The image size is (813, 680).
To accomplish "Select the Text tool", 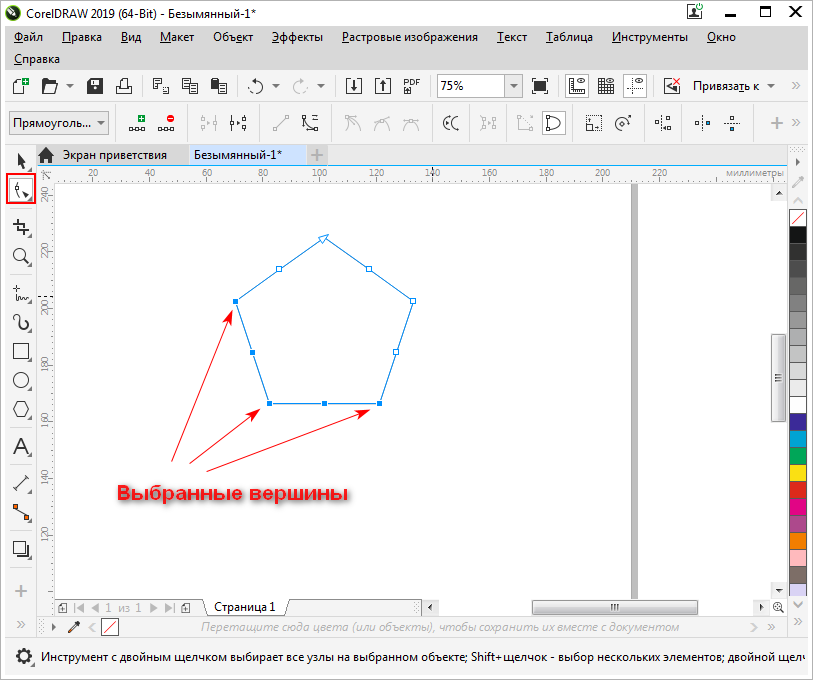I will pos(20,447).
